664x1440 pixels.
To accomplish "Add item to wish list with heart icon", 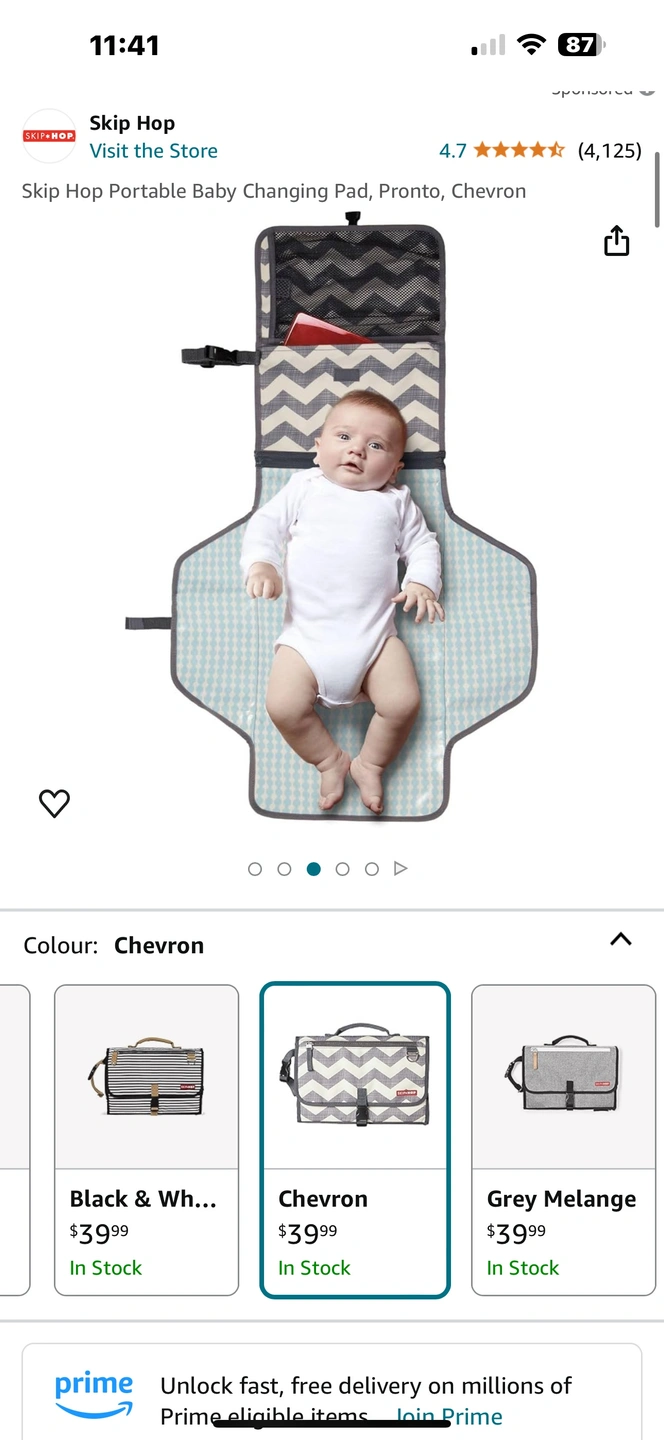I will (54, 803).
